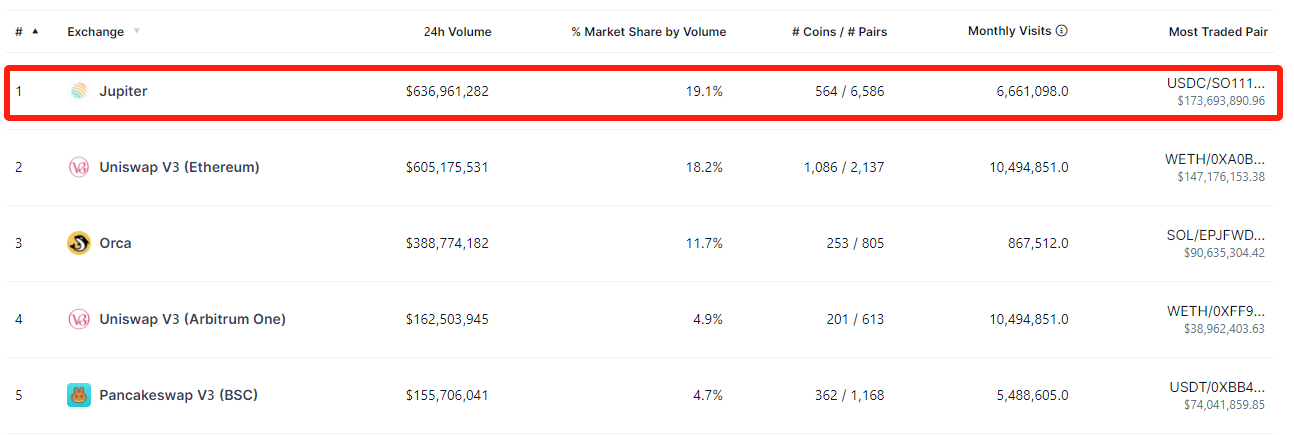Sort by # Coins / # Pairs header
The height and width of the screenshot is (435, 1294).
(839, 32)
